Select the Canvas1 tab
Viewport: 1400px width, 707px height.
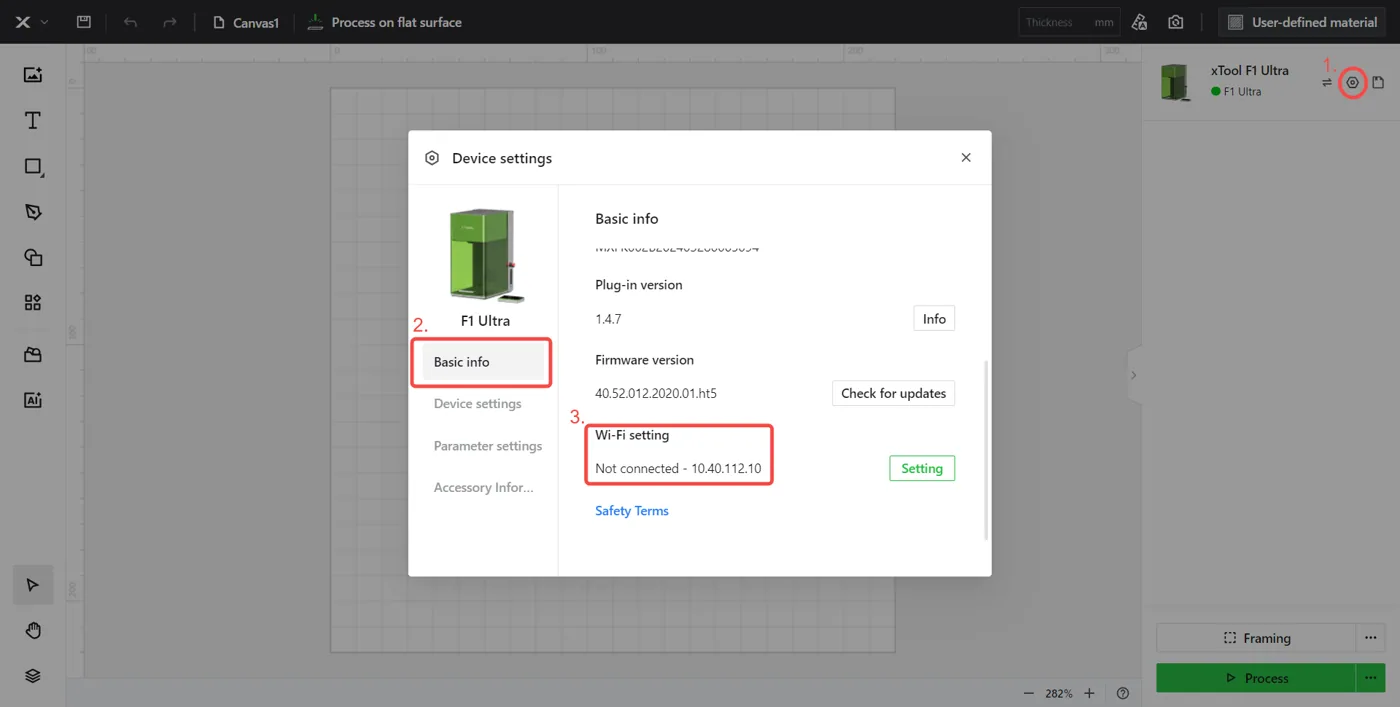click(x=246, y=22)
